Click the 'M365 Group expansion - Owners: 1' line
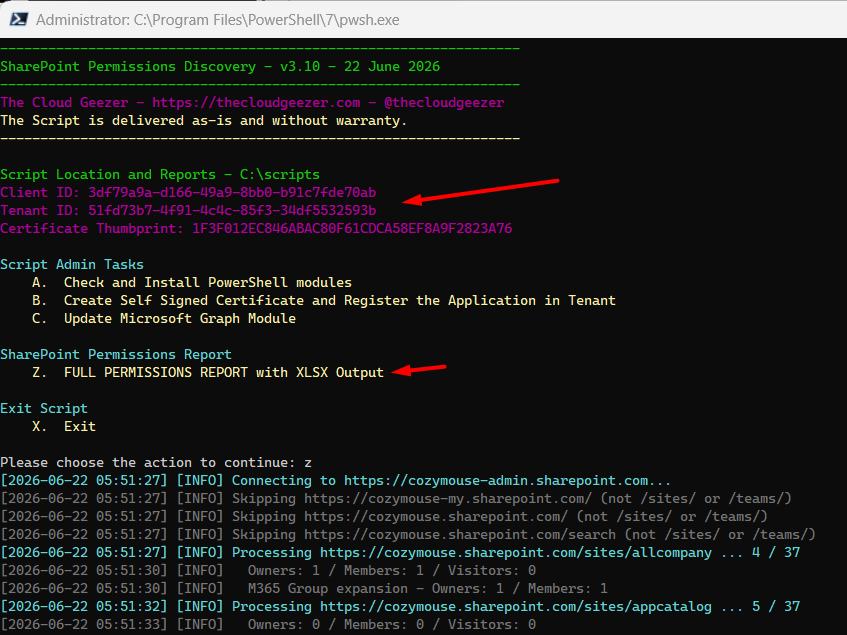 pos(304,589)
